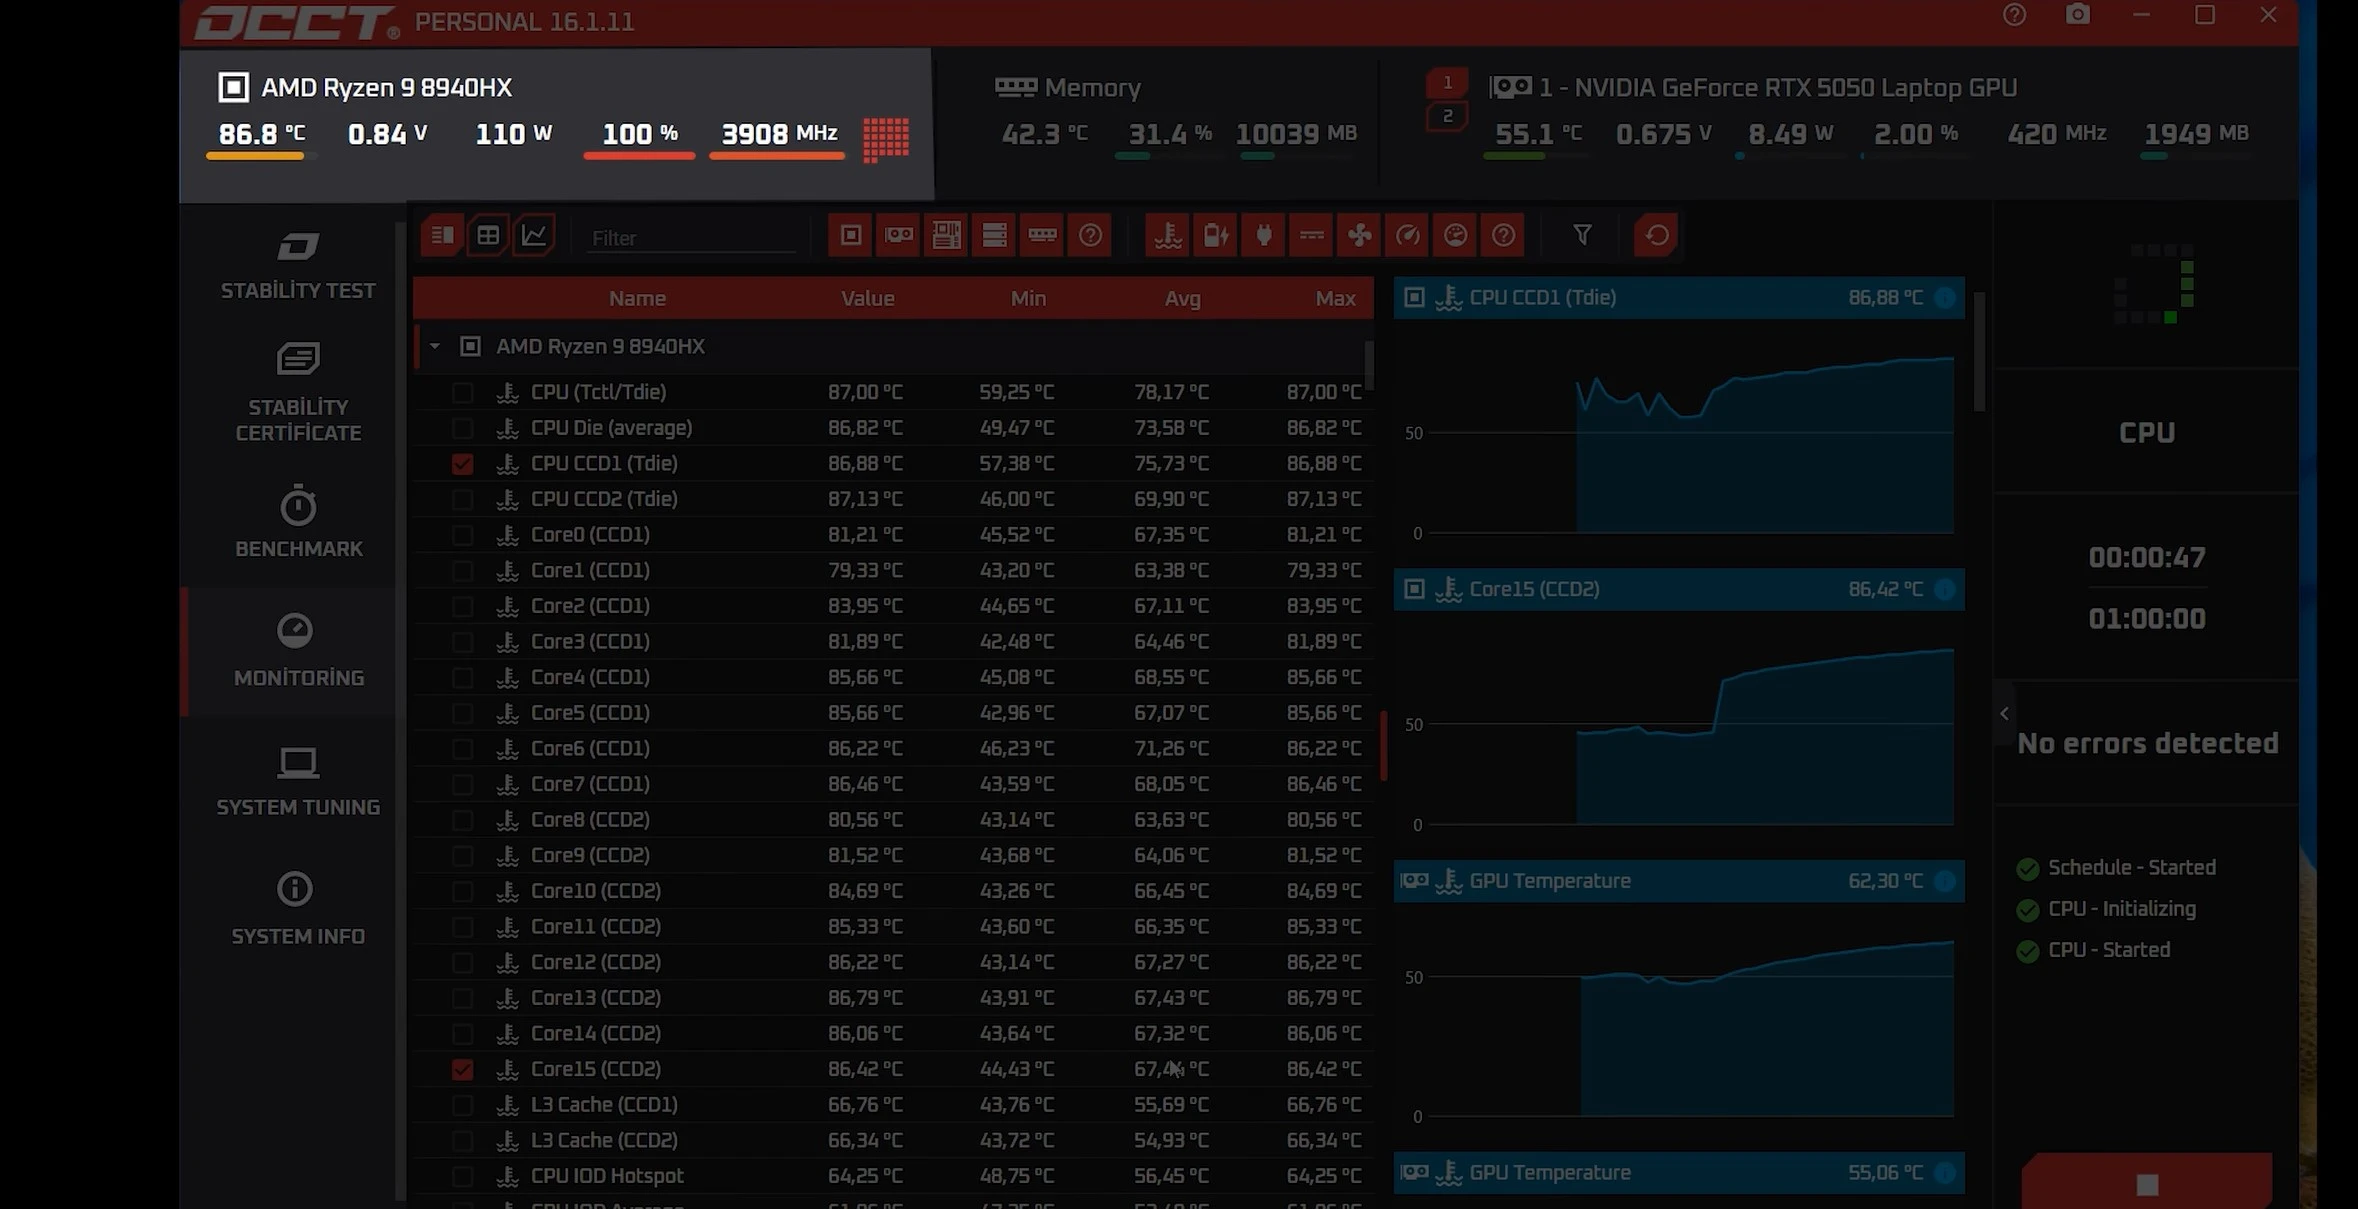Toggle the fan sensor filter icon
2358x1209 pixels.
coord(1359,236)
